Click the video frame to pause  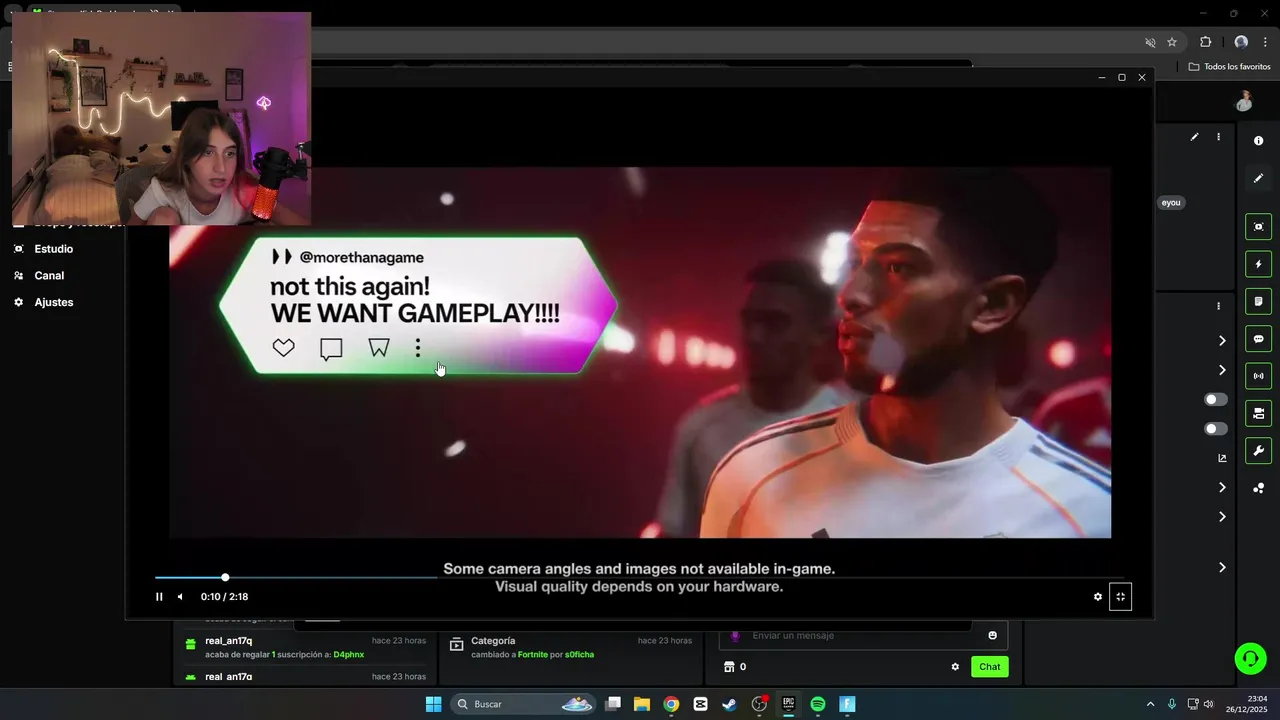pos(640,353)
